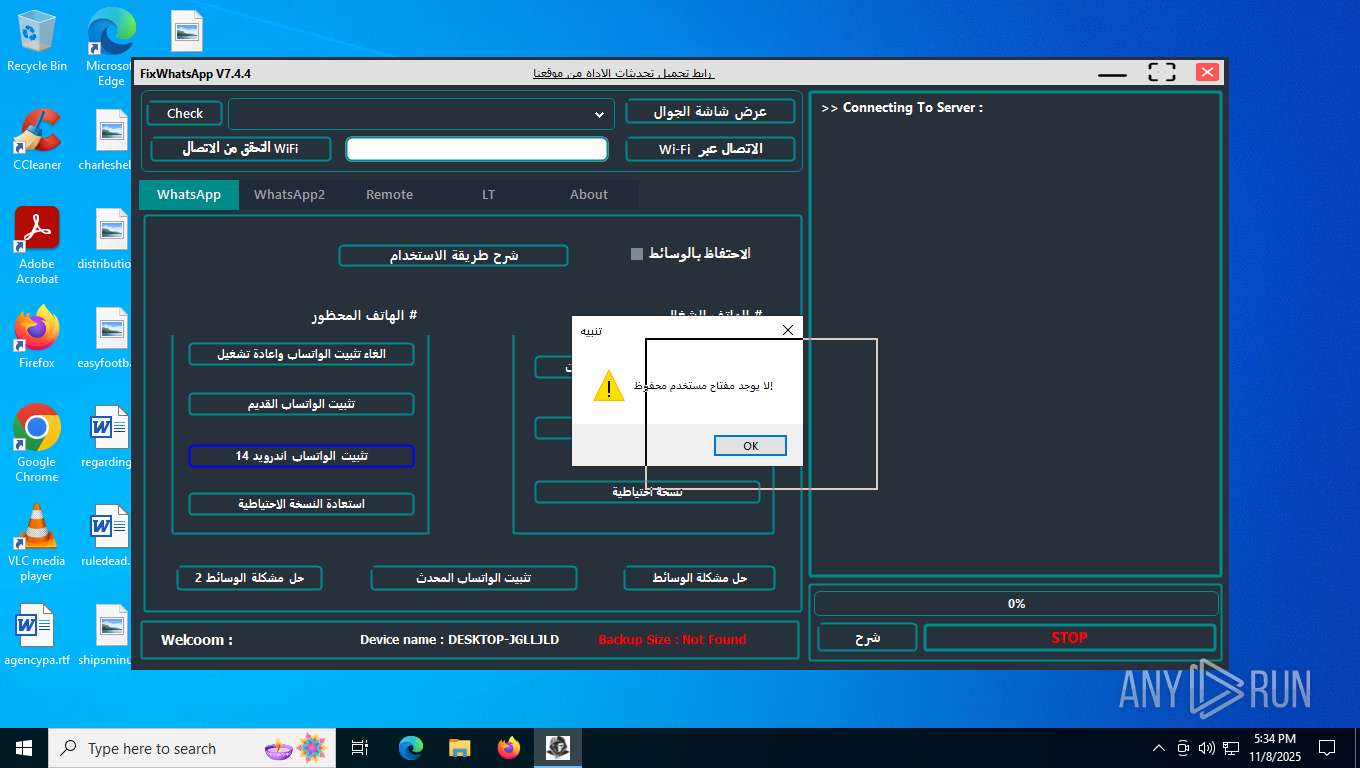Viewport: 1360px width, 768px height.
Task: Open VLC media player desktop shortcut
Action: pos(37,543)
